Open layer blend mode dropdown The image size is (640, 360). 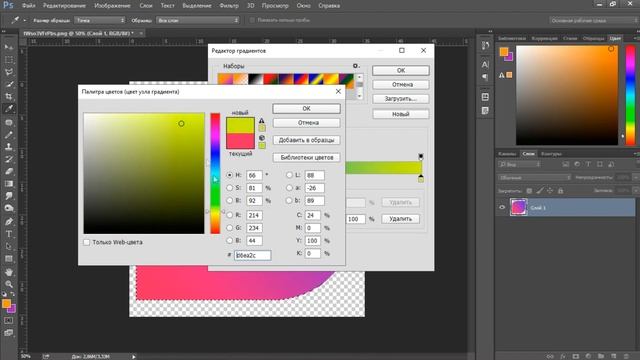pyautogui.click(x=534, y=178)
